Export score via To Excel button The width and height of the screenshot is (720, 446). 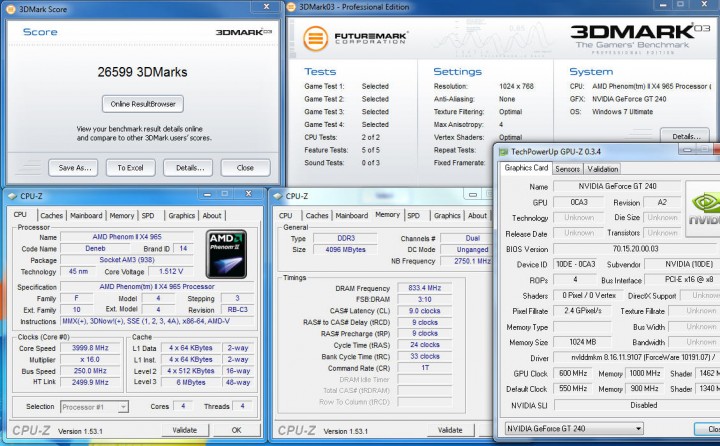pos(130,168)
